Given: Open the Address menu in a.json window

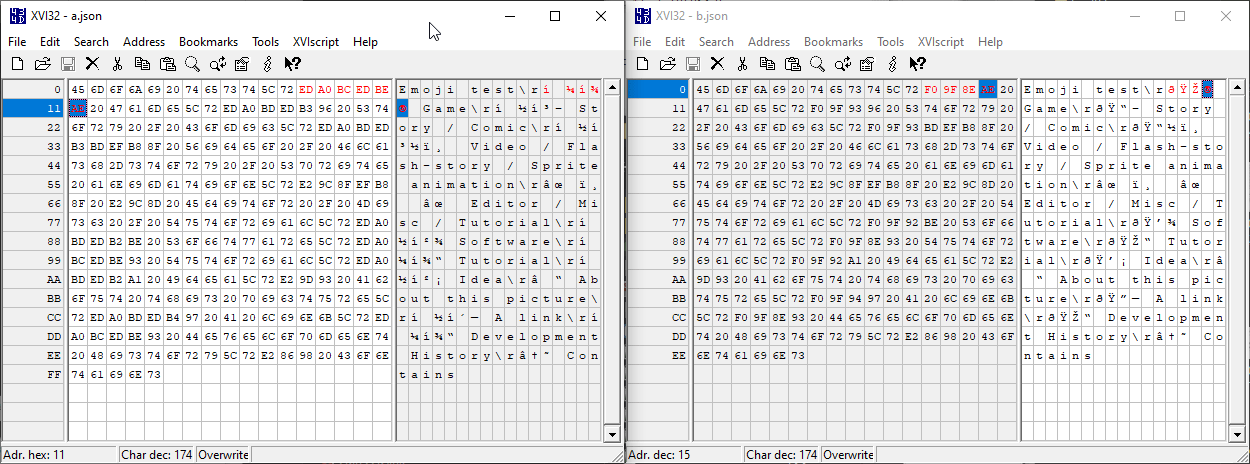Looking at the screenshot, I should 144,42.
